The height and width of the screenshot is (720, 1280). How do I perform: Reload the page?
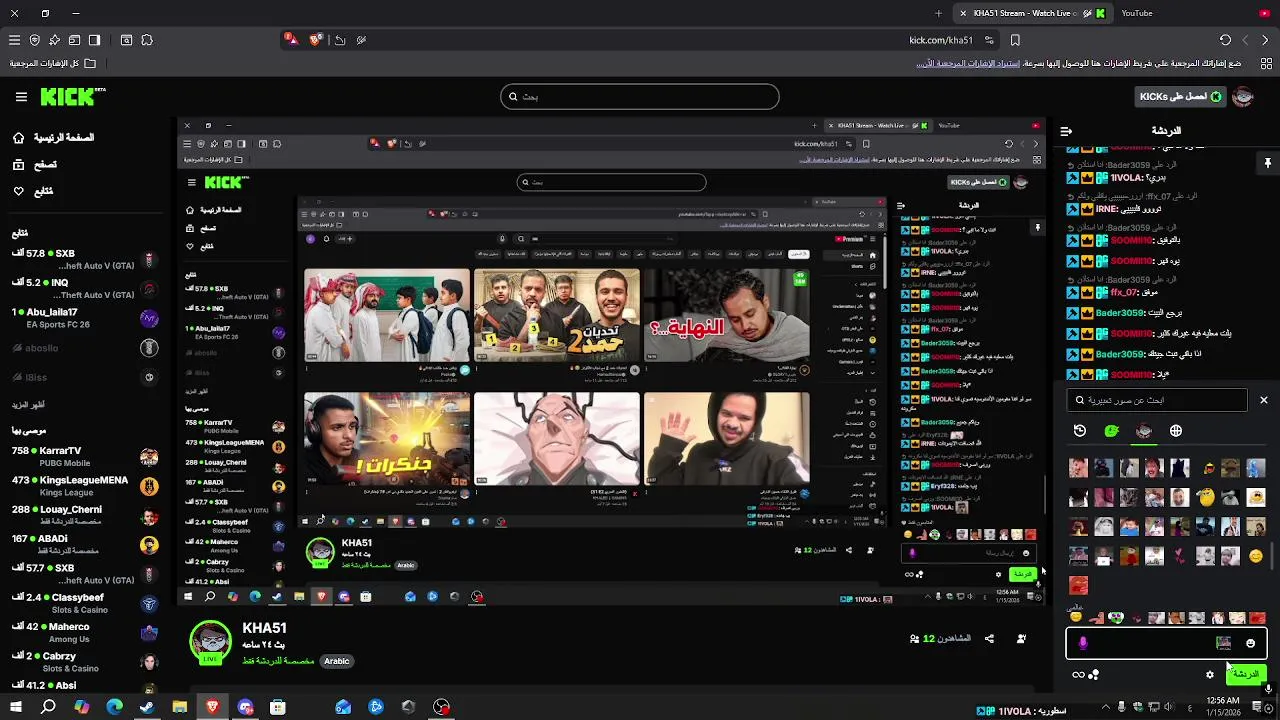click(x=1225, y=40)
